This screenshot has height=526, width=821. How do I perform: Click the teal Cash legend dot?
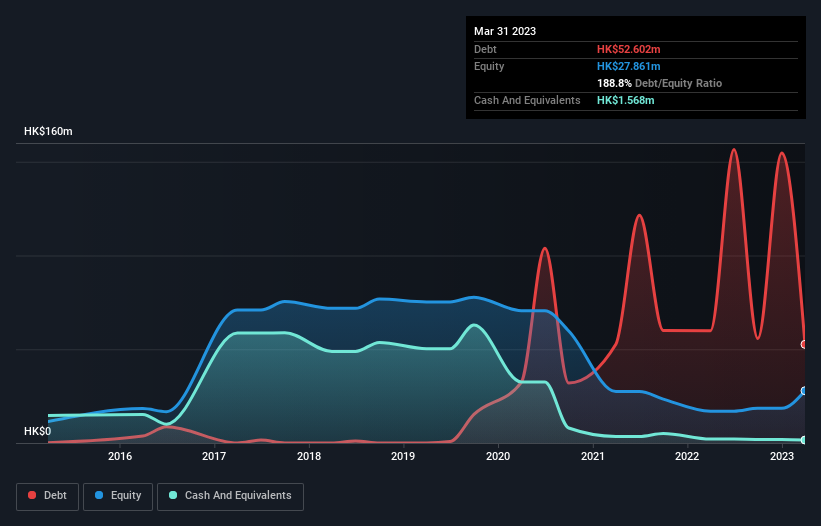(173, 495)
